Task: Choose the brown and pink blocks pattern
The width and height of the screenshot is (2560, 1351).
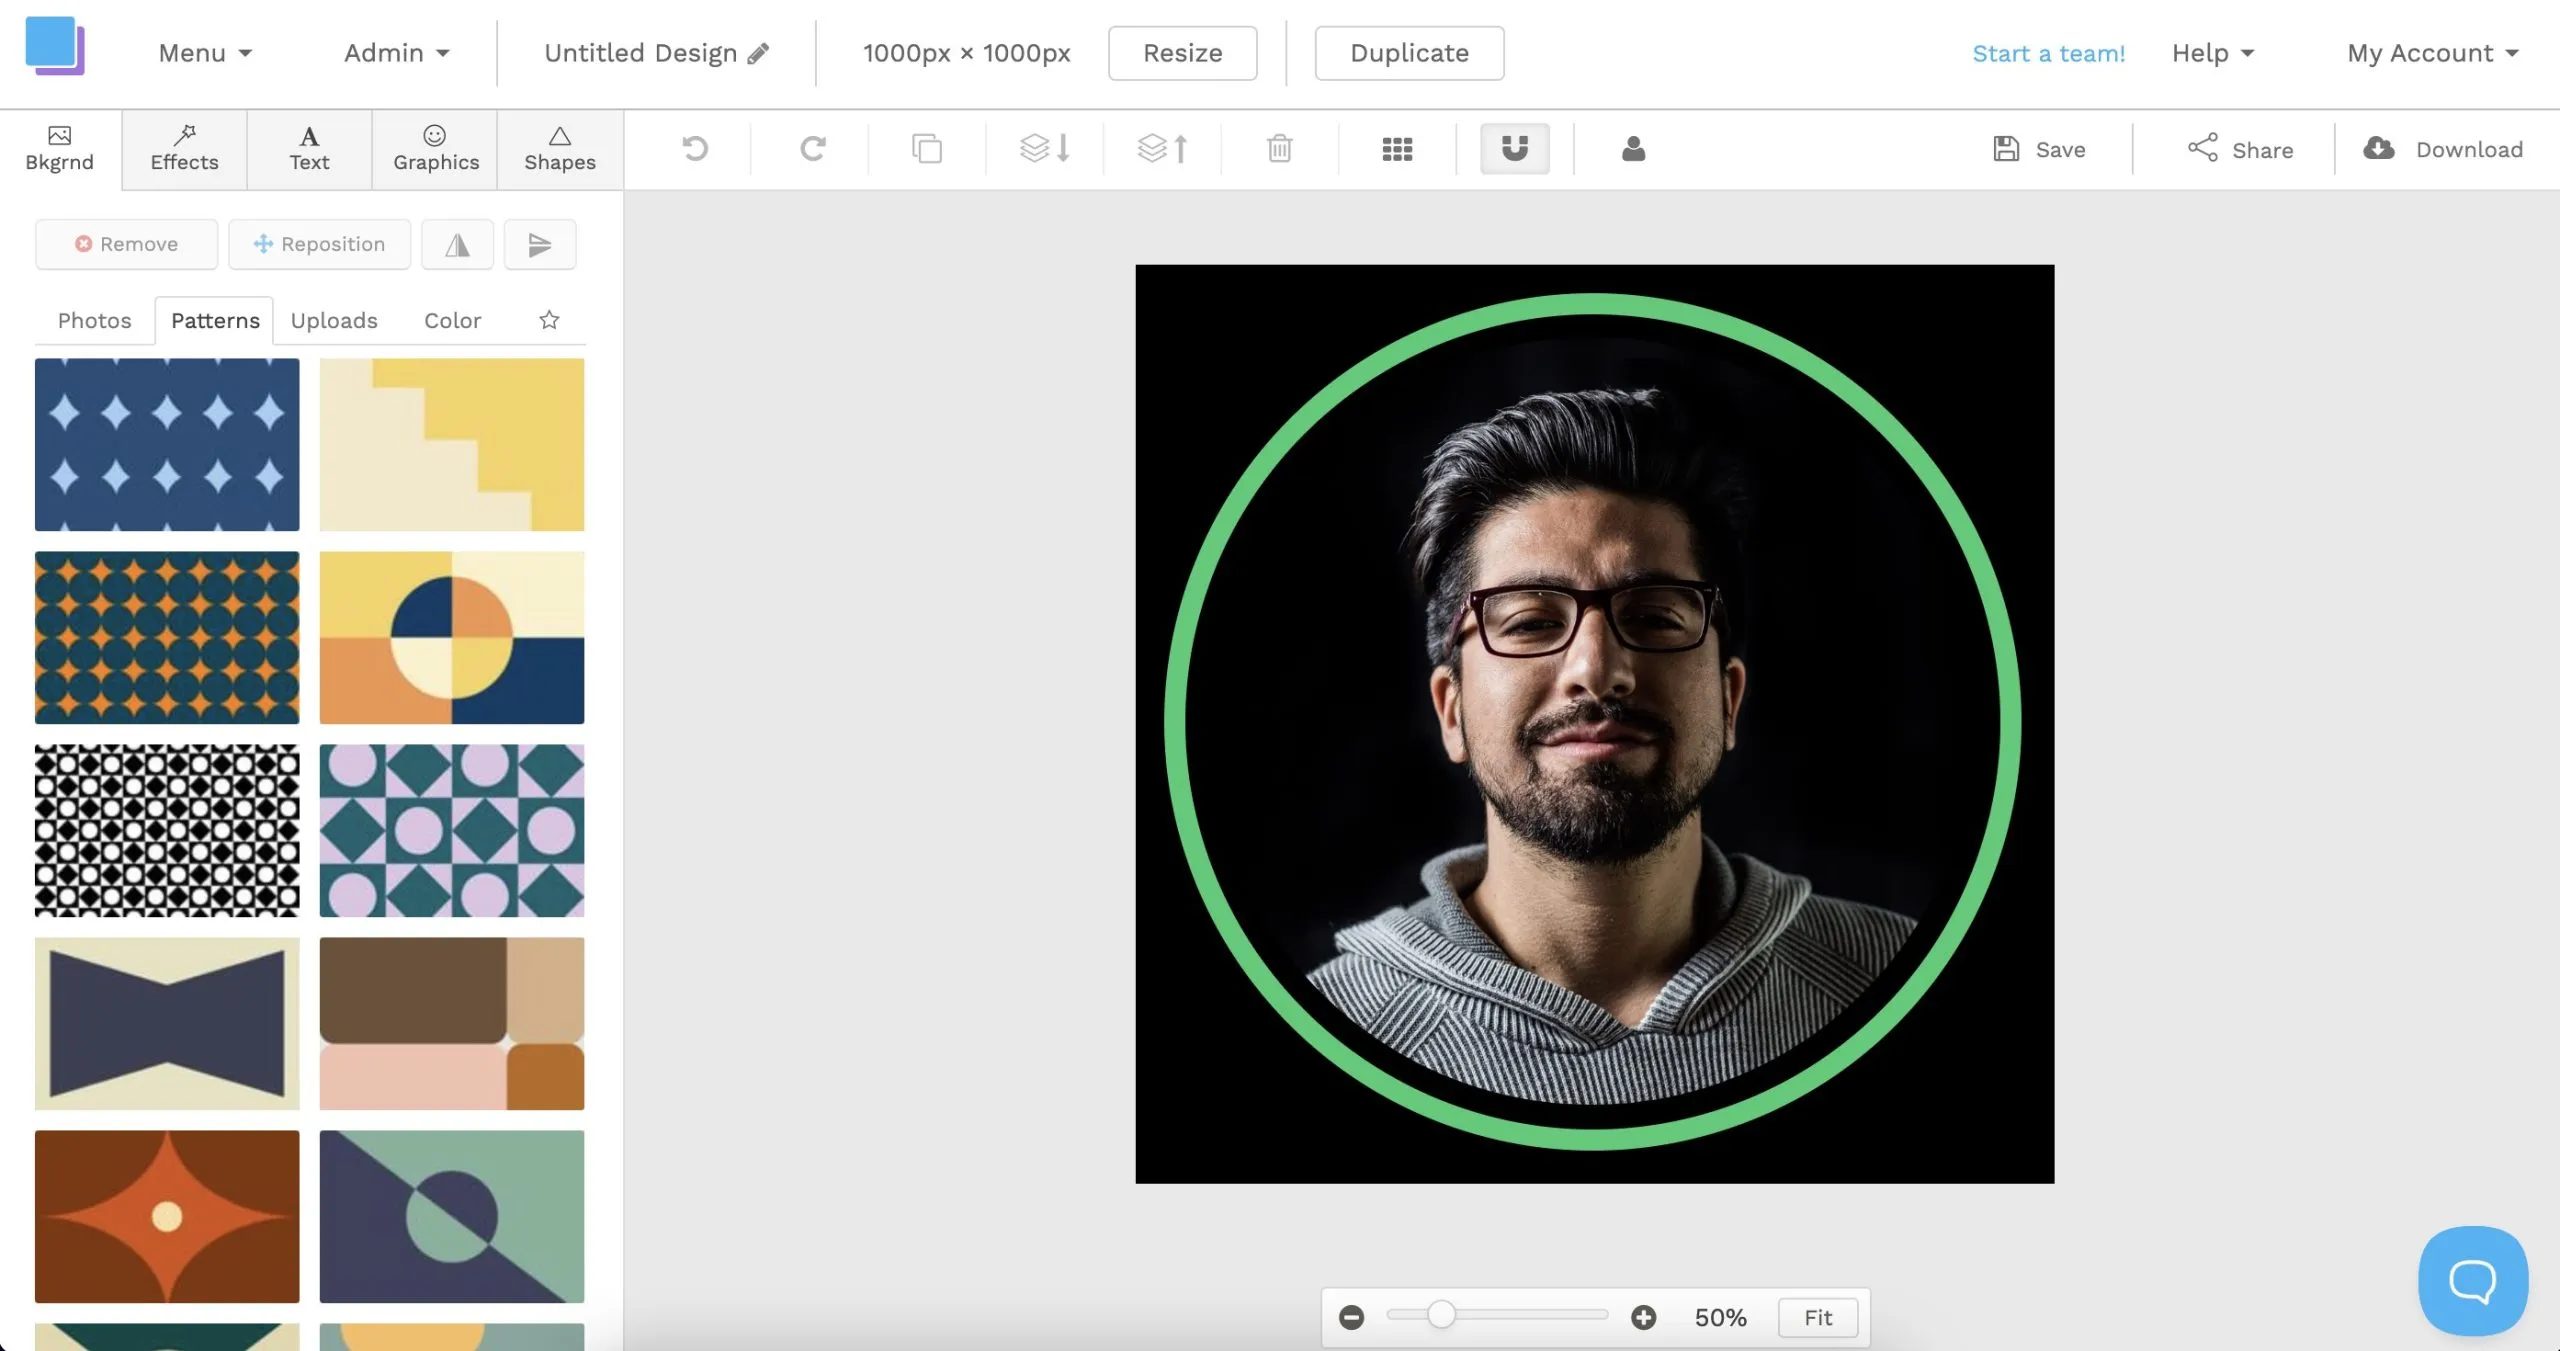Action: pos(452,1023)
